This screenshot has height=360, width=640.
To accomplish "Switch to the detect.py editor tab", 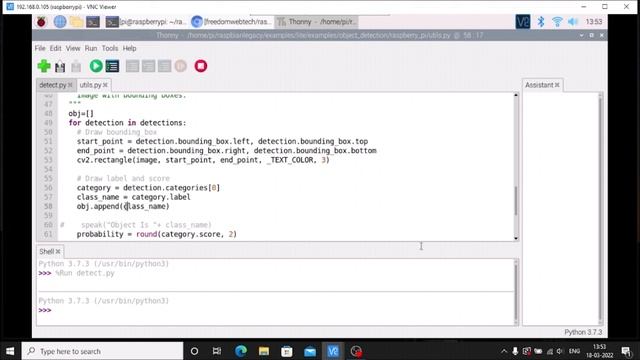I will click(x=53, y=85).
